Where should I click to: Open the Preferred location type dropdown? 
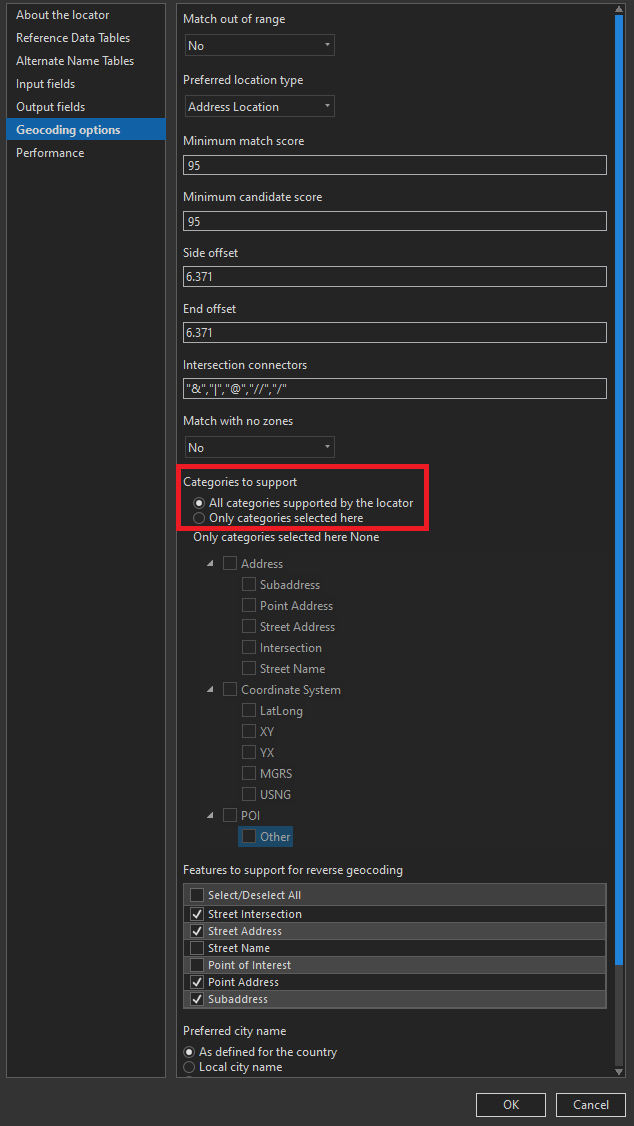tap(260, 107)
